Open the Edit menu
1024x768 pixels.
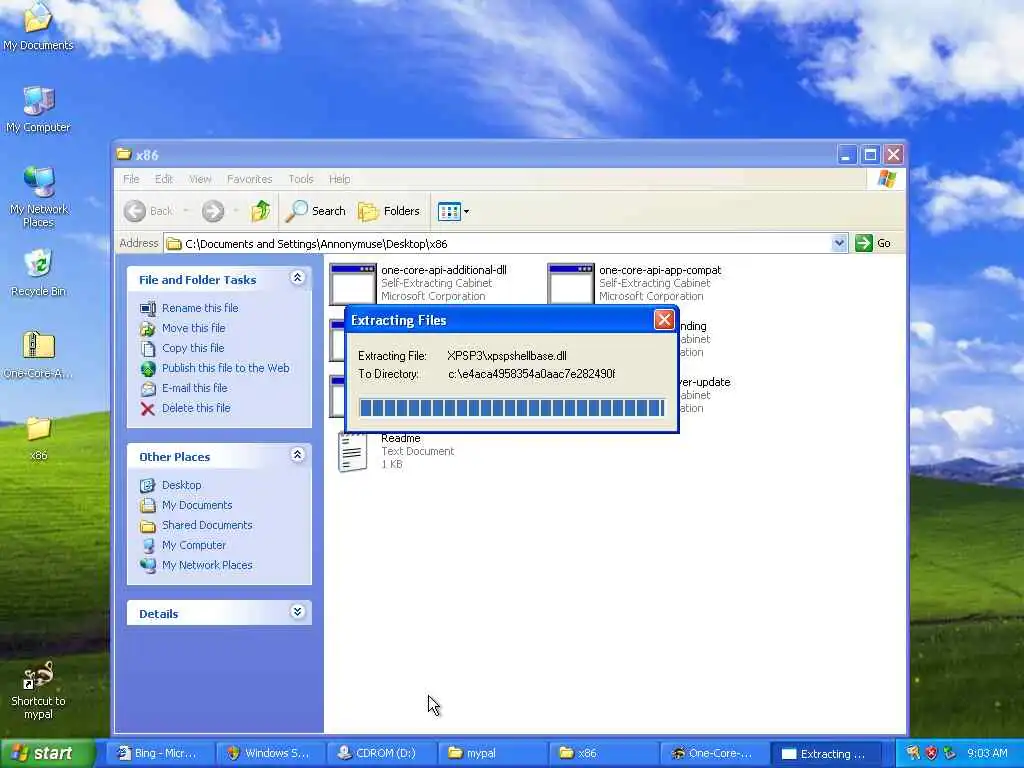[164, 179]
